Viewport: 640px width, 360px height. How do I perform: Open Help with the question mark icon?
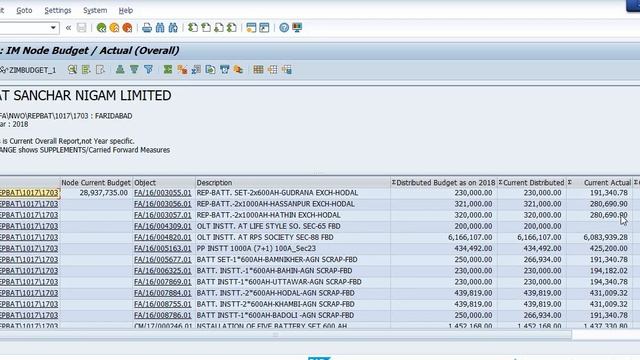284,28
